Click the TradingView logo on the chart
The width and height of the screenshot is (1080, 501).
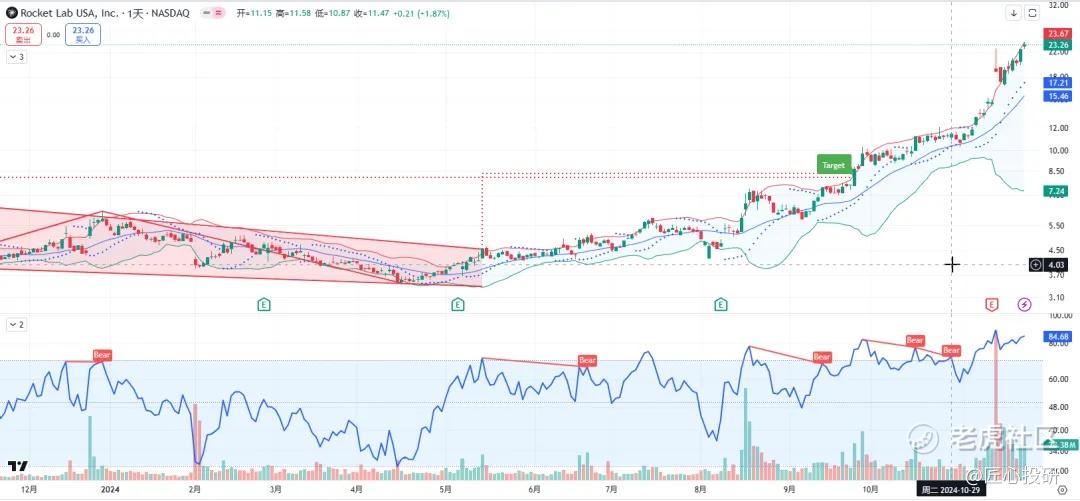coord(17,466)
